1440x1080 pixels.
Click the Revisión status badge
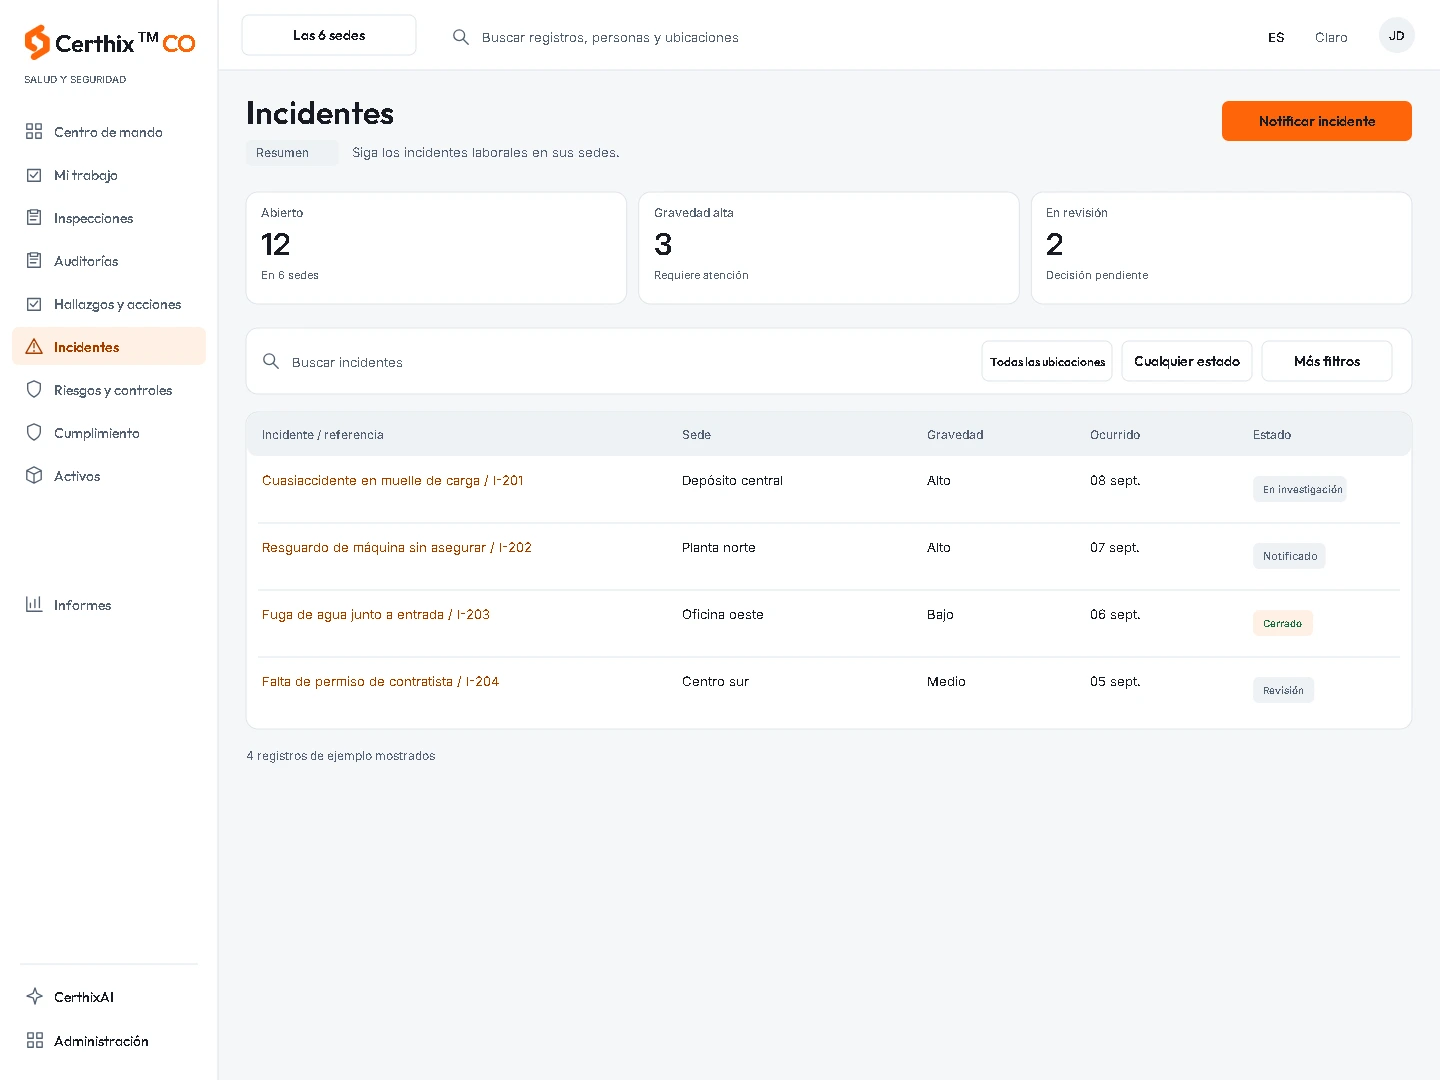click(1283, 690)
